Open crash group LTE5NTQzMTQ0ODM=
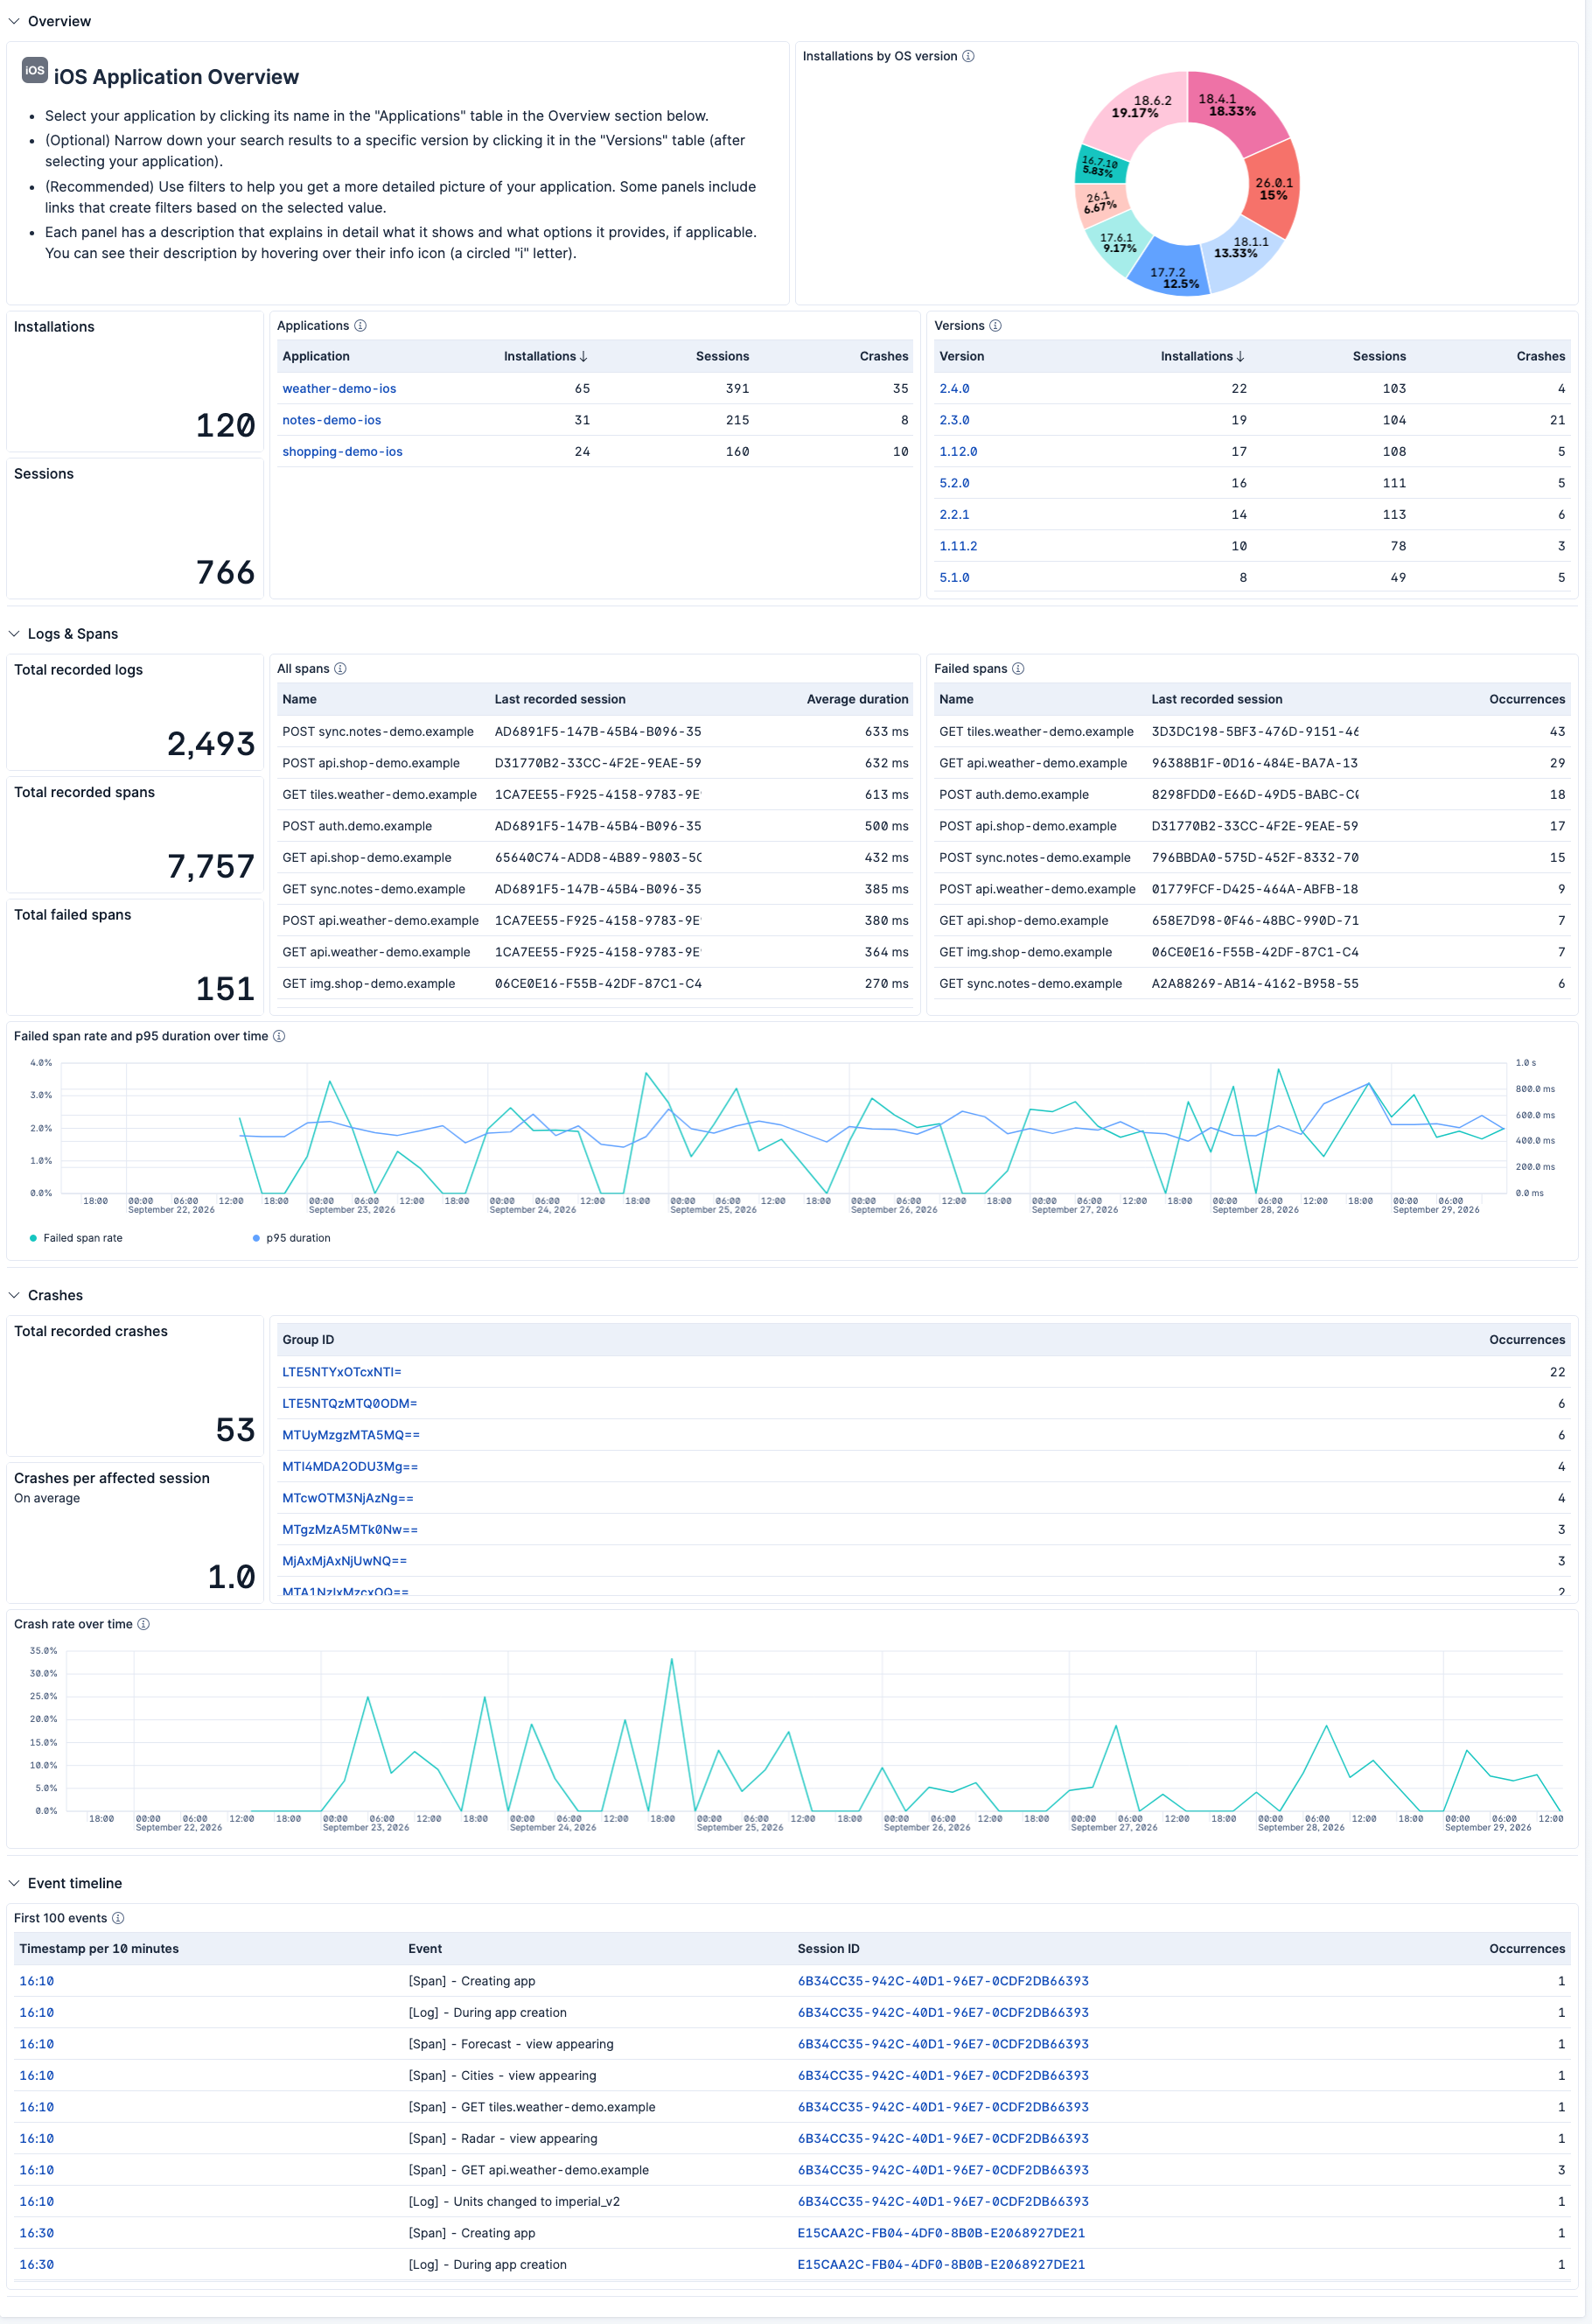The image size is (1592, 2324). click(349, 1404)
